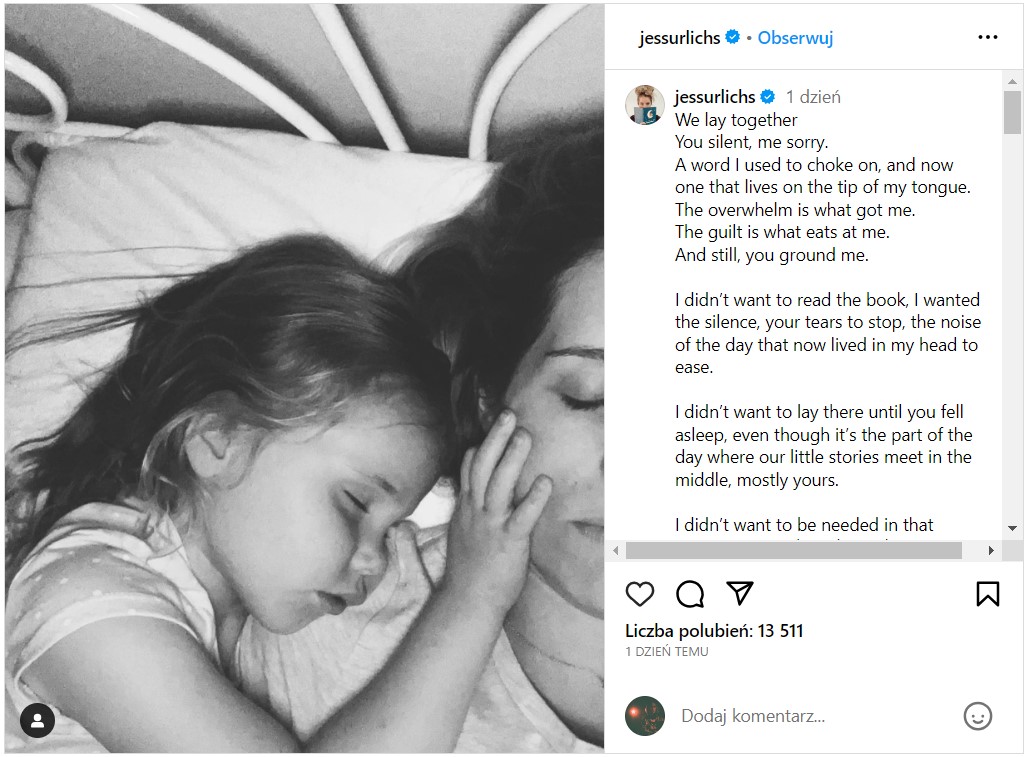
Task: Click the caption scrollbar down arrow
Action: click(x=1012, y=528)
